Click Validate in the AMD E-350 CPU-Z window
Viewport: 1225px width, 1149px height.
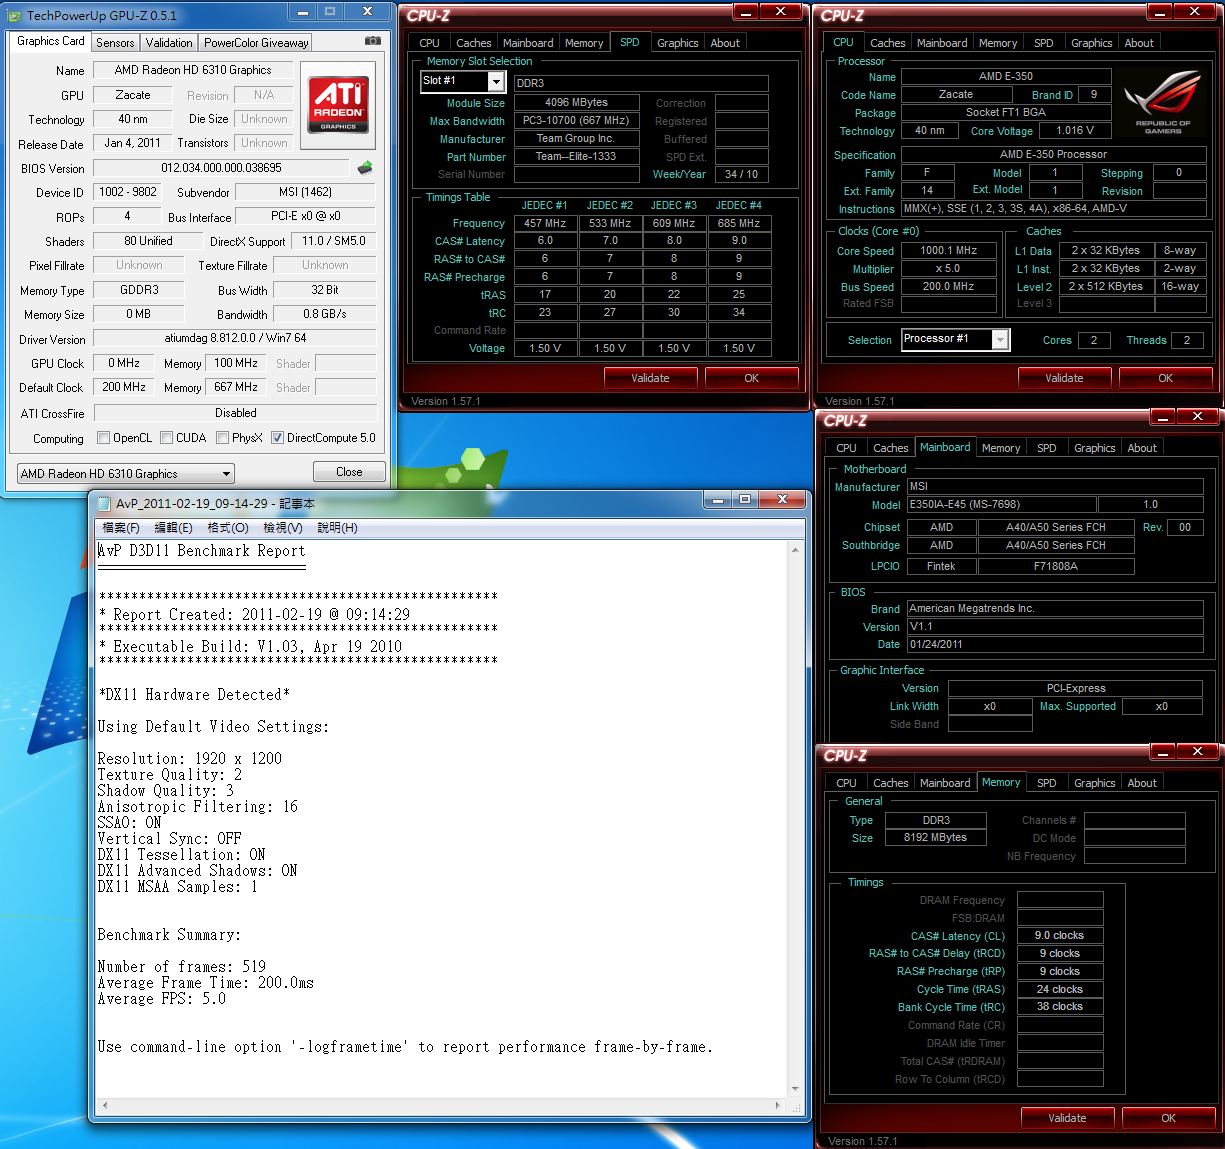pyautogui.click(x=1064, y=378)
